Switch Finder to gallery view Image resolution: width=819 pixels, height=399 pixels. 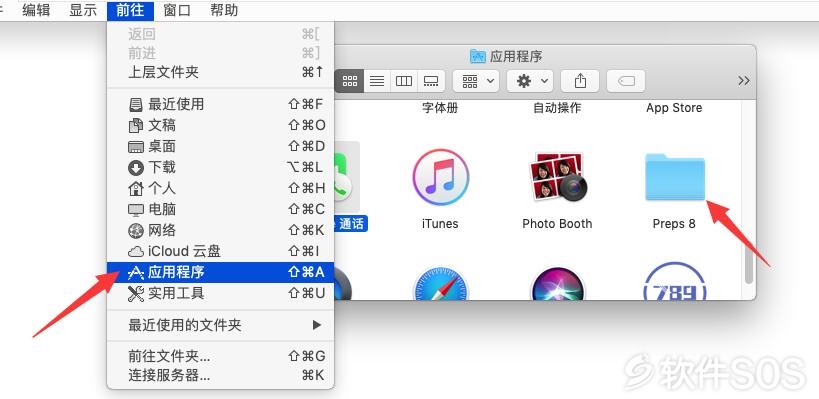431,81
